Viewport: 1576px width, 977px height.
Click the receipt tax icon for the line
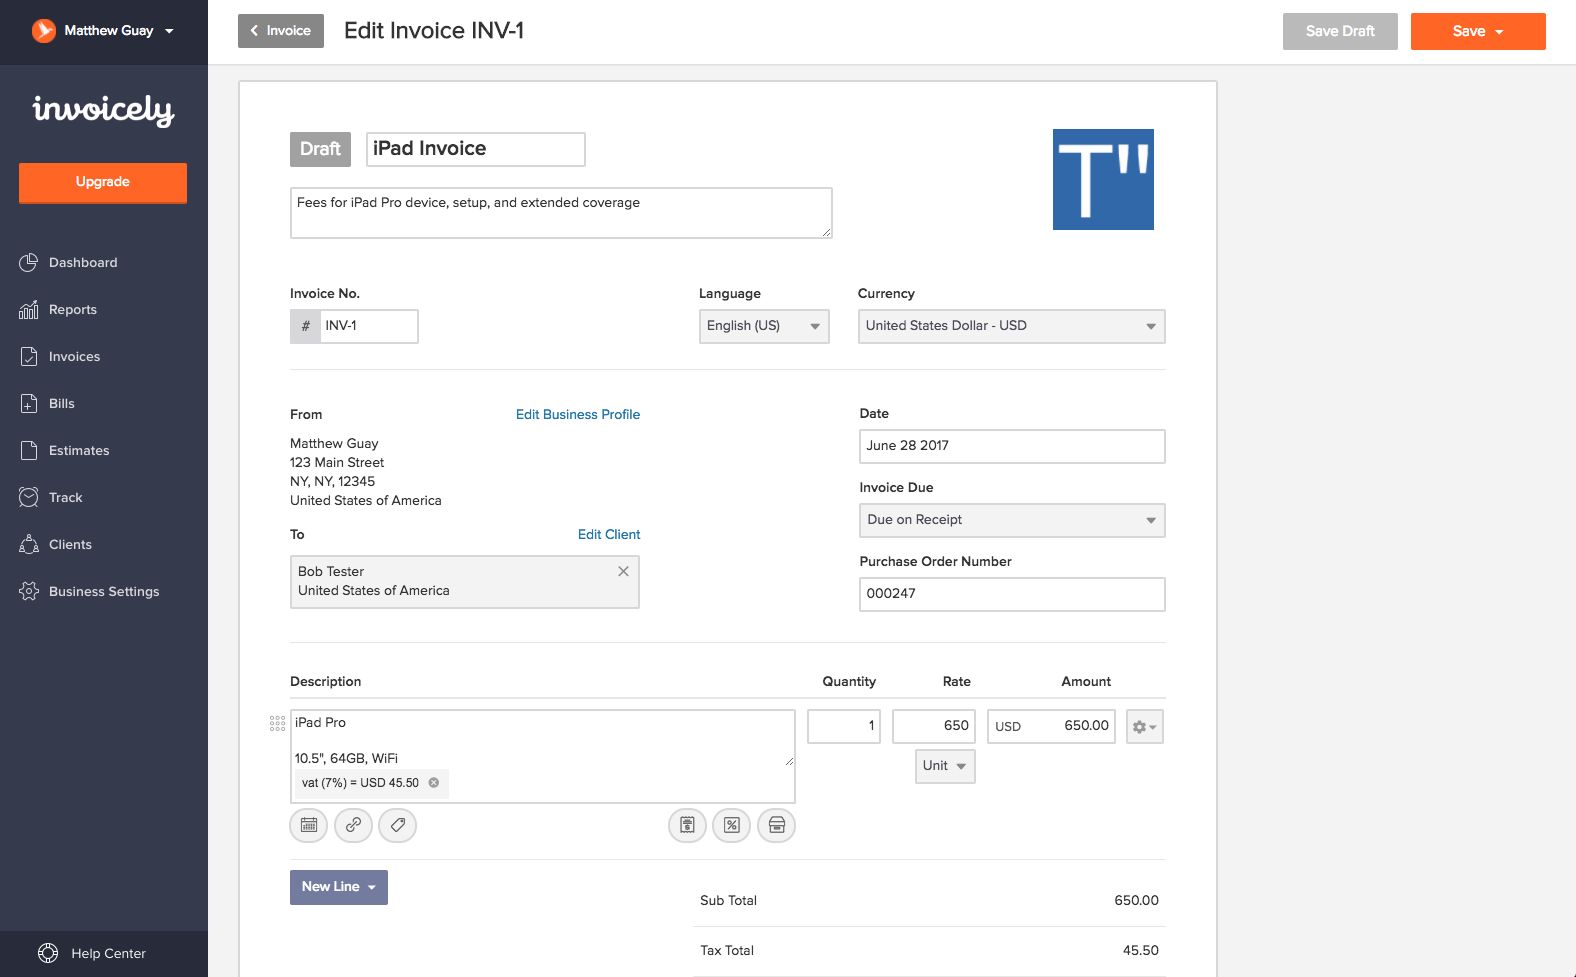click(x=687, y=826)
